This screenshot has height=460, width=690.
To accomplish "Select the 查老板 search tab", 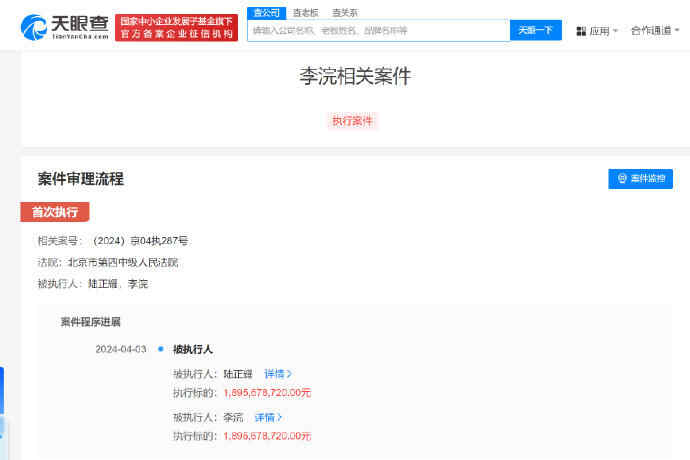I will [305, 13].
